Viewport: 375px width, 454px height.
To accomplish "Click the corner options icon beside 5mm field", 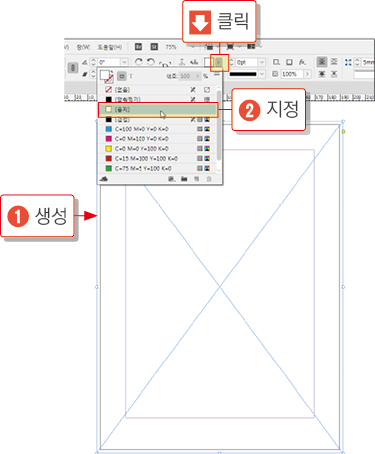I will point(348,62).
